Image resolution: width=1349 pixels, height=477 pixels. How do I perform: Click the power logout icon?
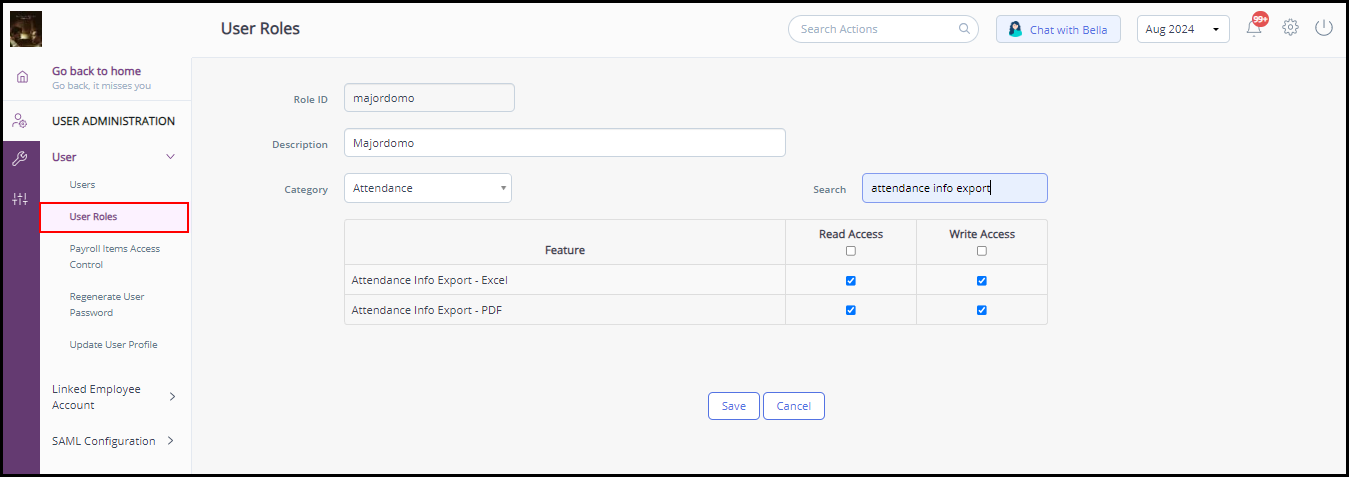(x=1324, y=28)
